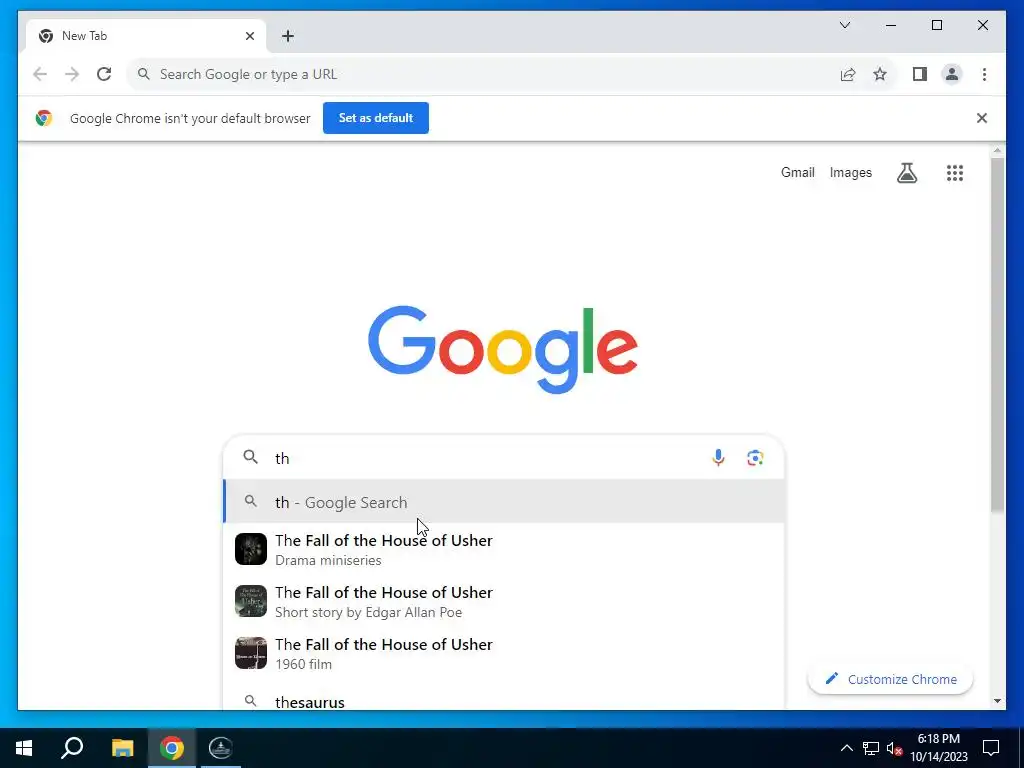Open Chrome's three-dot menu
1024x768 pixels.
[984, 74]
